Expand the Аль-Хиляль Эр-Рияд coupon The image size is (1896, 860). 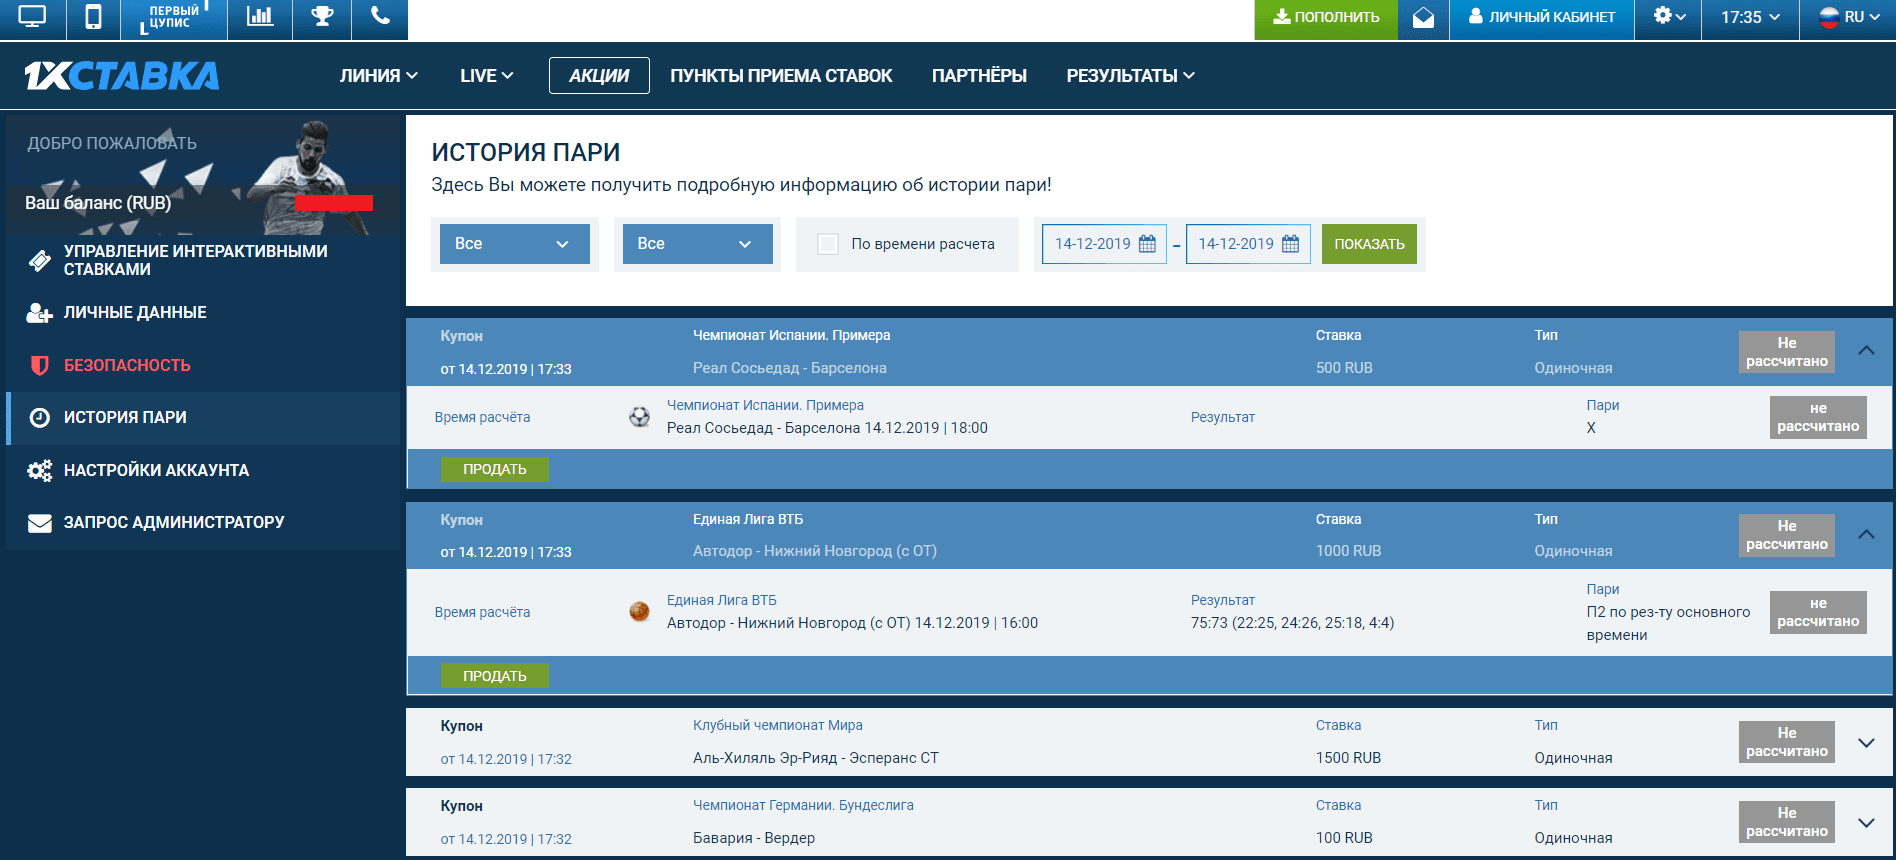pos(1866,742)
